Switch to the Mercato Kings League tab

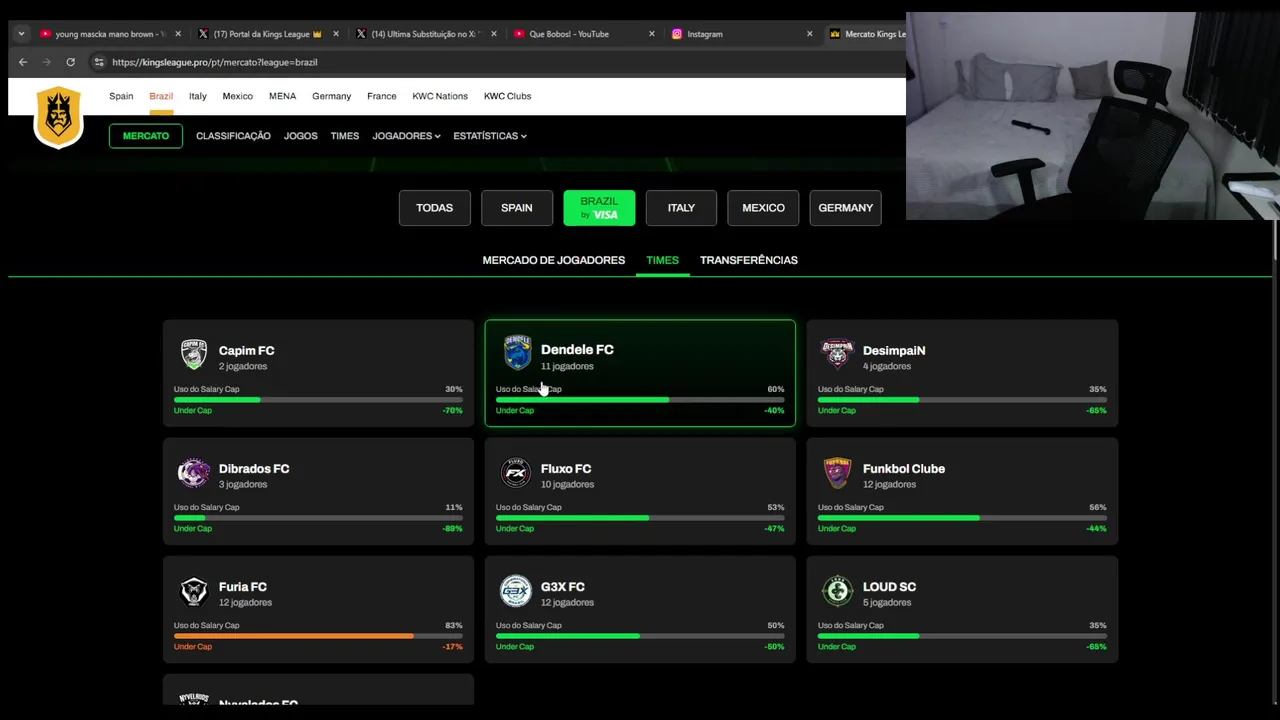pos(865,34)
